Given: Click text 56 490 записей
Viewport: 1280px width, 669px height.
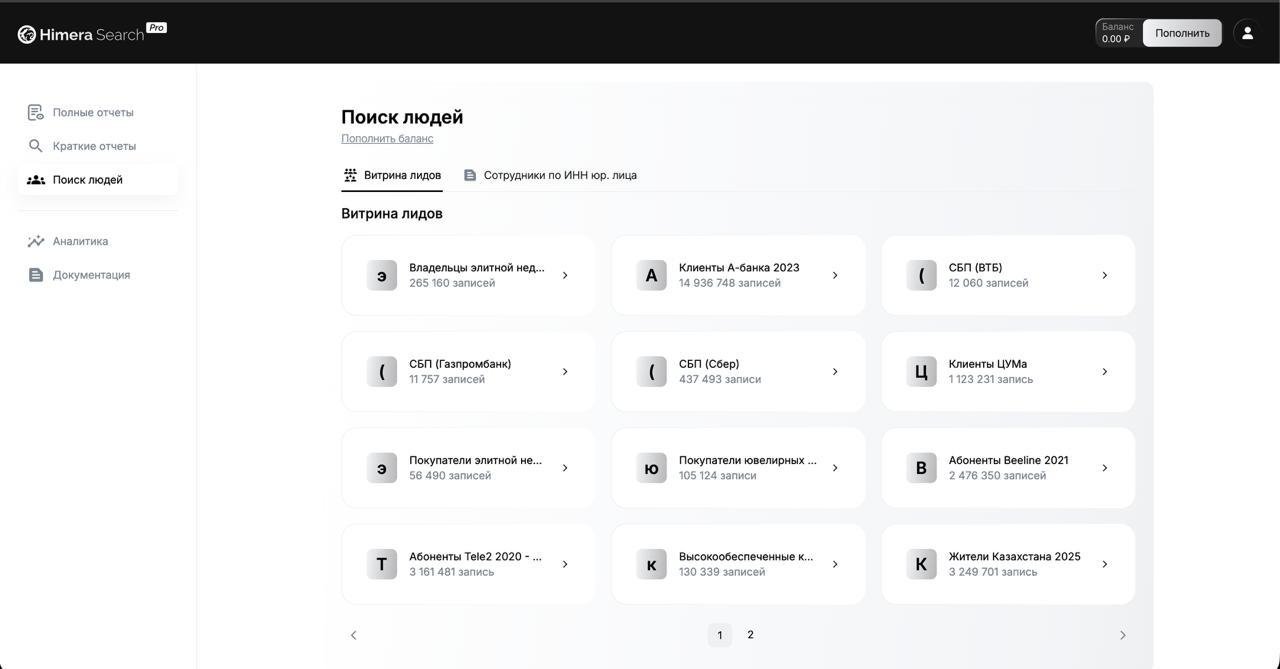Looking at the screenshot, I should [450, 475].
